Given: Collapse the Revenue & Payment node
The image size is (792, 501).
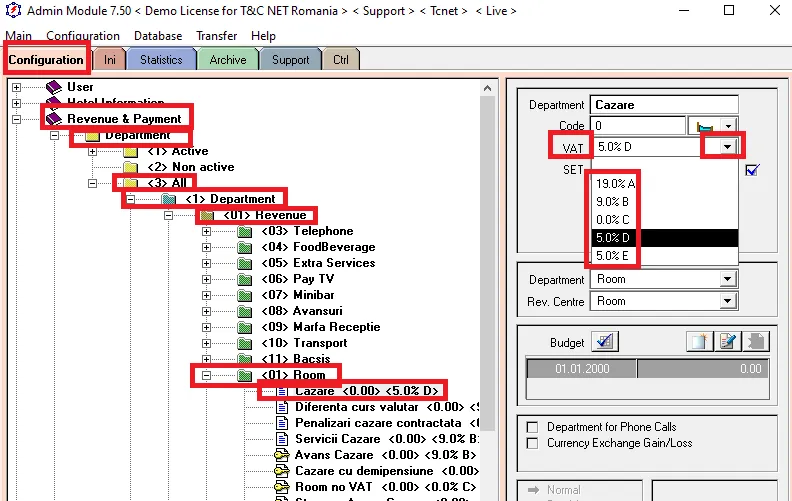Looking at the screenshot, I should 16,119.
